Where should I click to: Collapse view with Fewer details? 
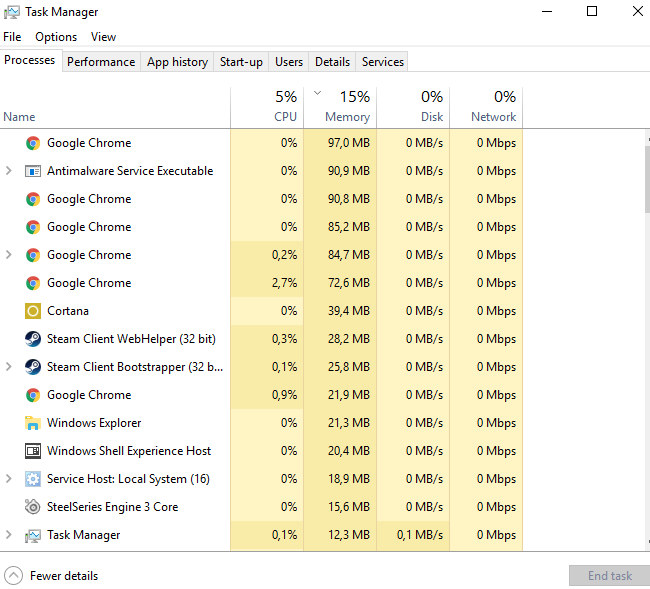(x=51, y=576)
